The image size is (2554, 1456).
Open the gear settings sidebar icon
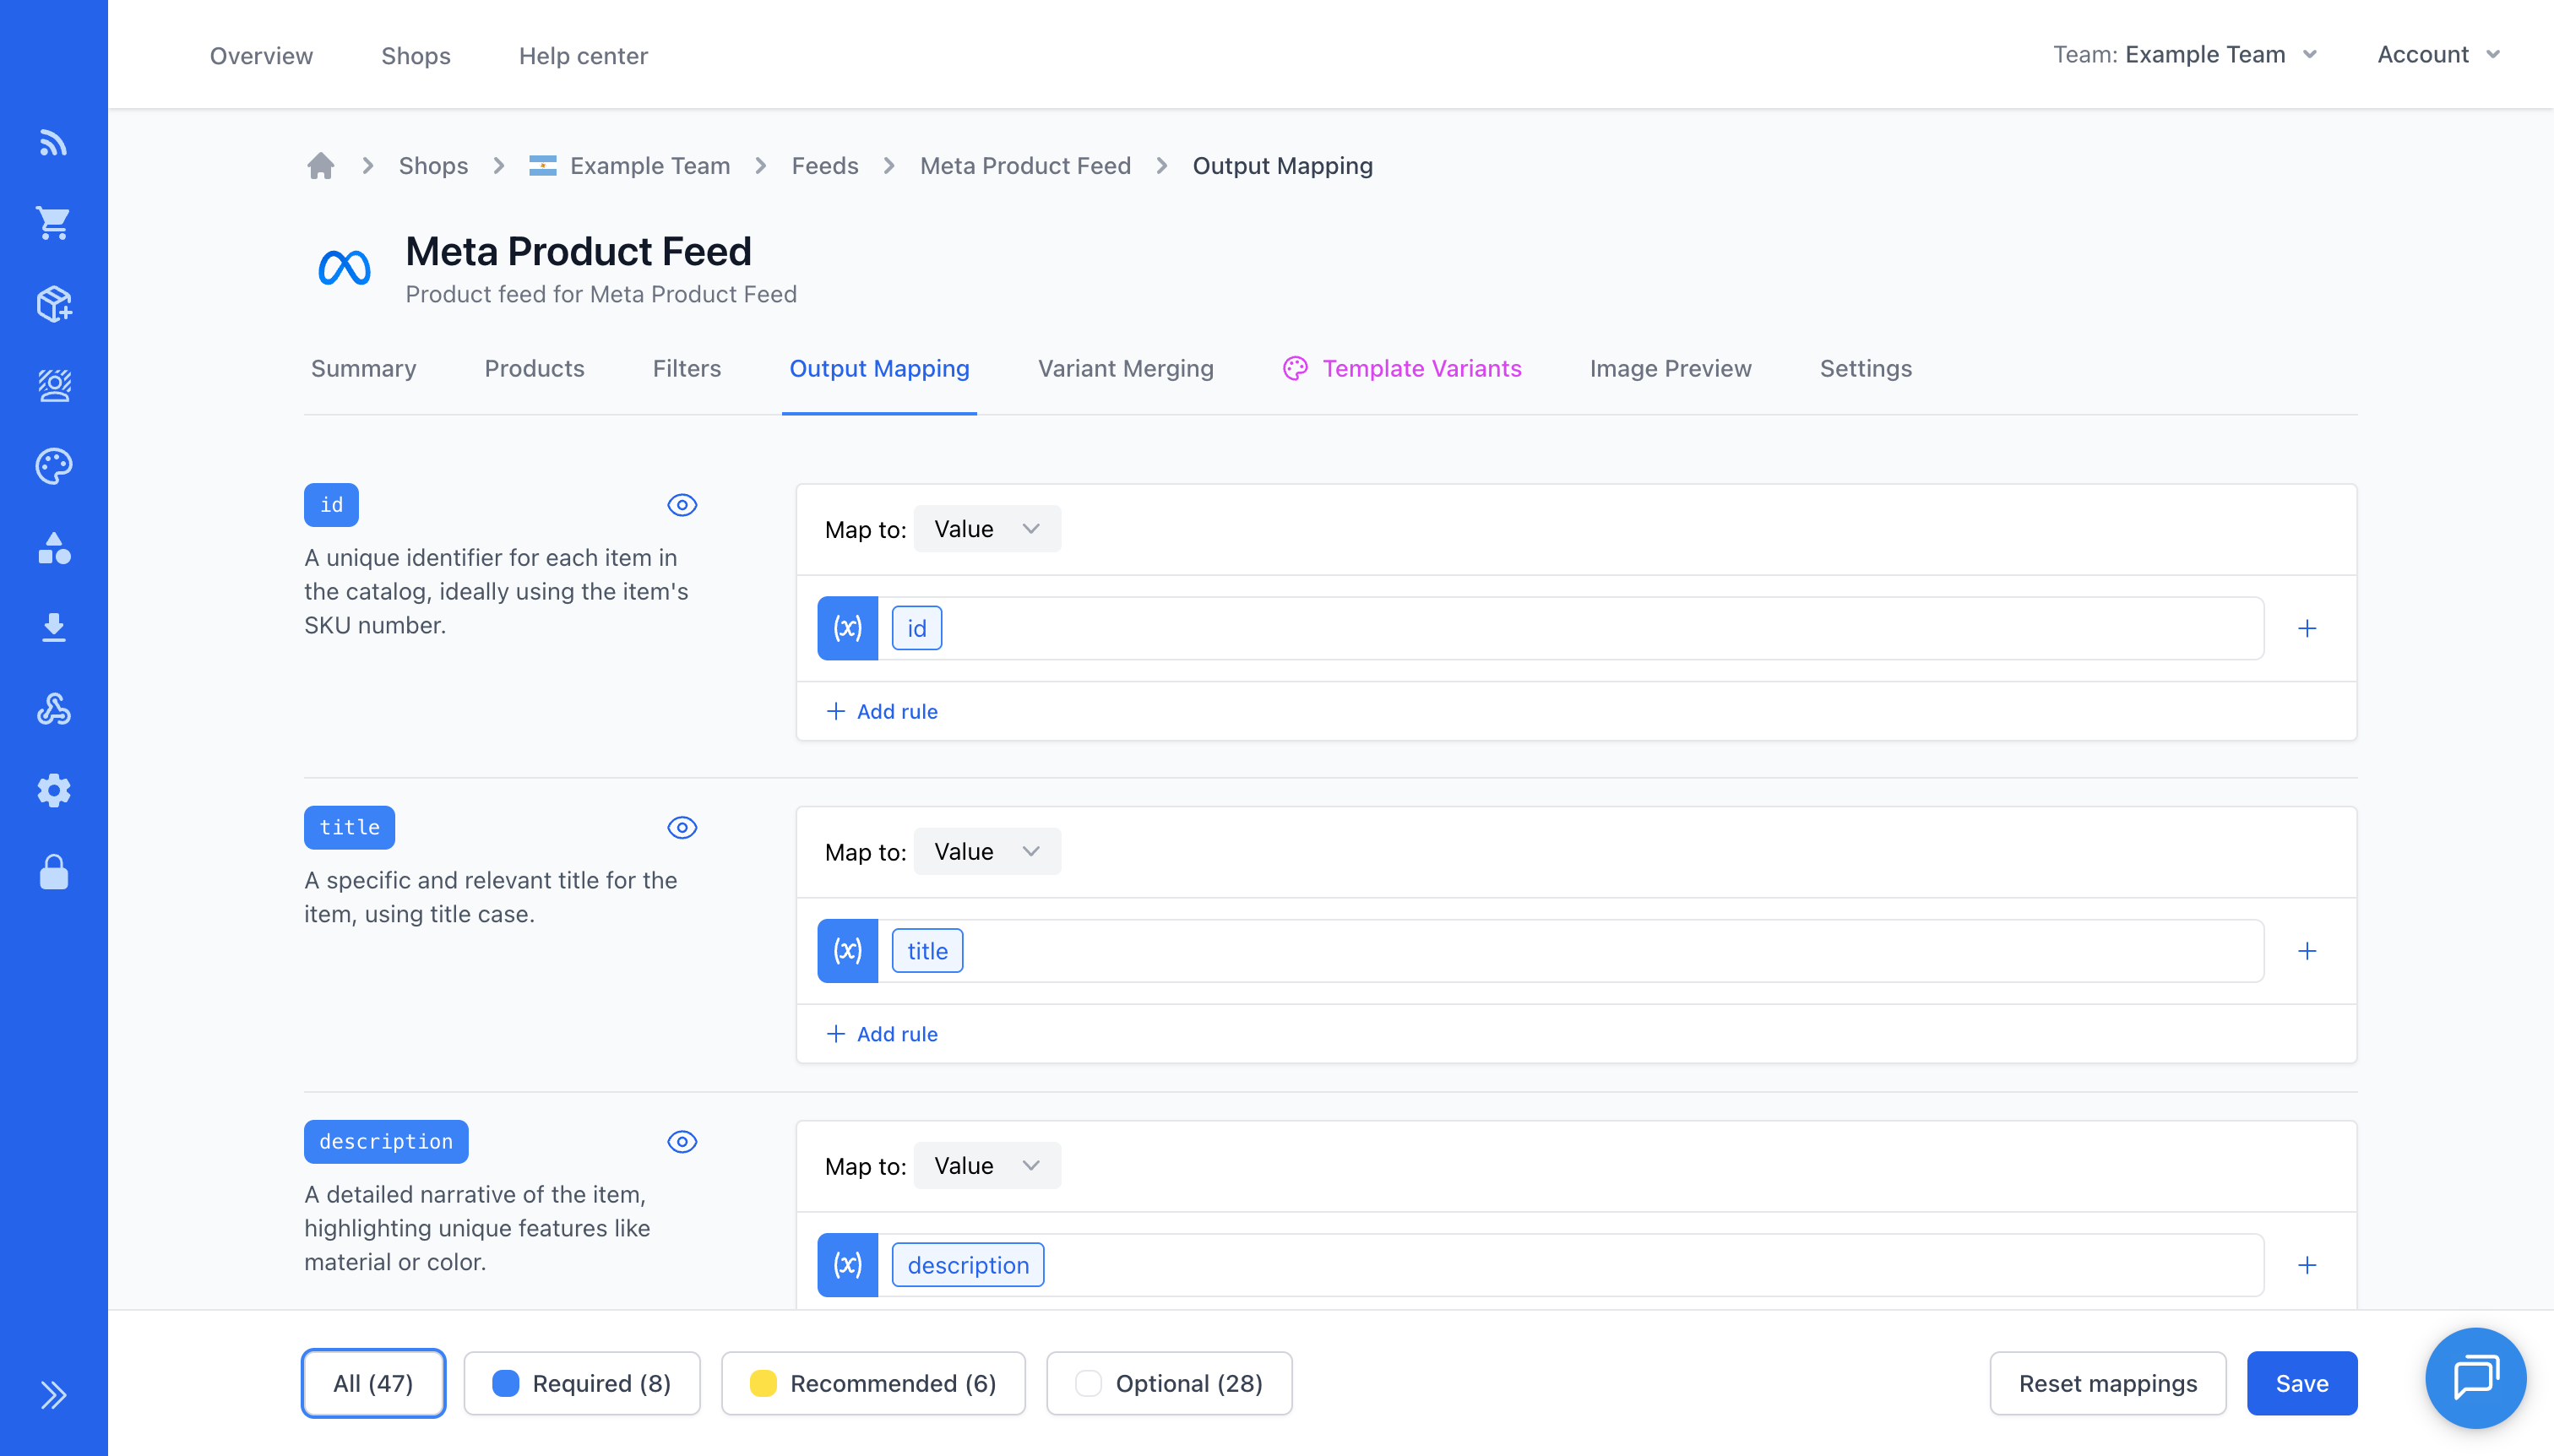pos(54,790)
